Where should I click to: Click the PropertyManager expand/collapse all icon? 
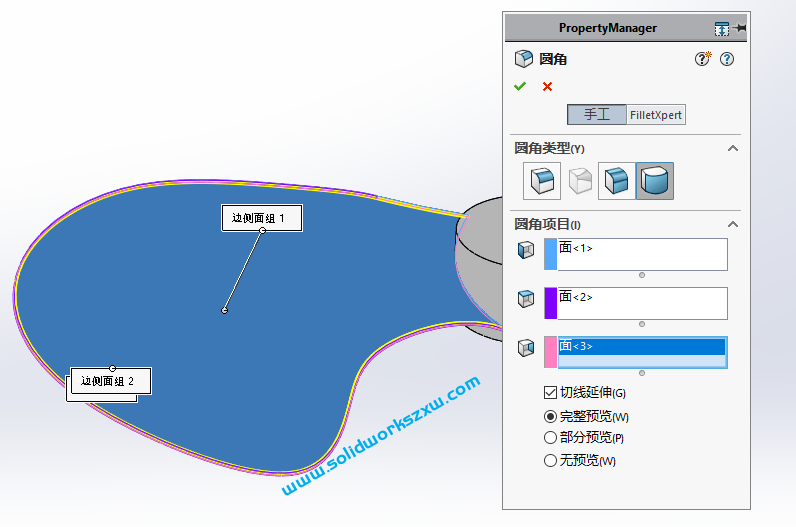(721, 29)
